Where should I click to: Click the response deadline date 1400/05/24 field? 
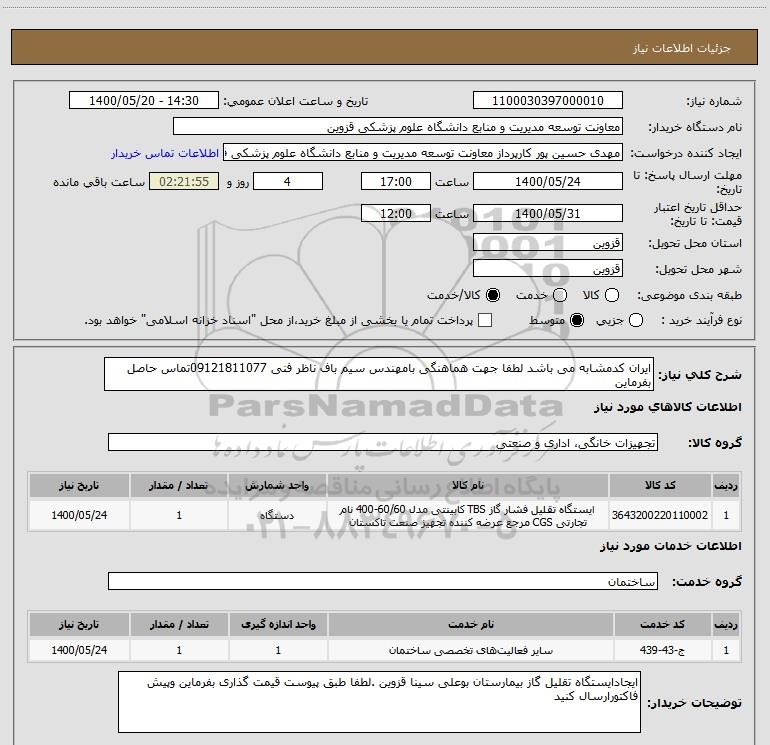click(x=548, y=181)
